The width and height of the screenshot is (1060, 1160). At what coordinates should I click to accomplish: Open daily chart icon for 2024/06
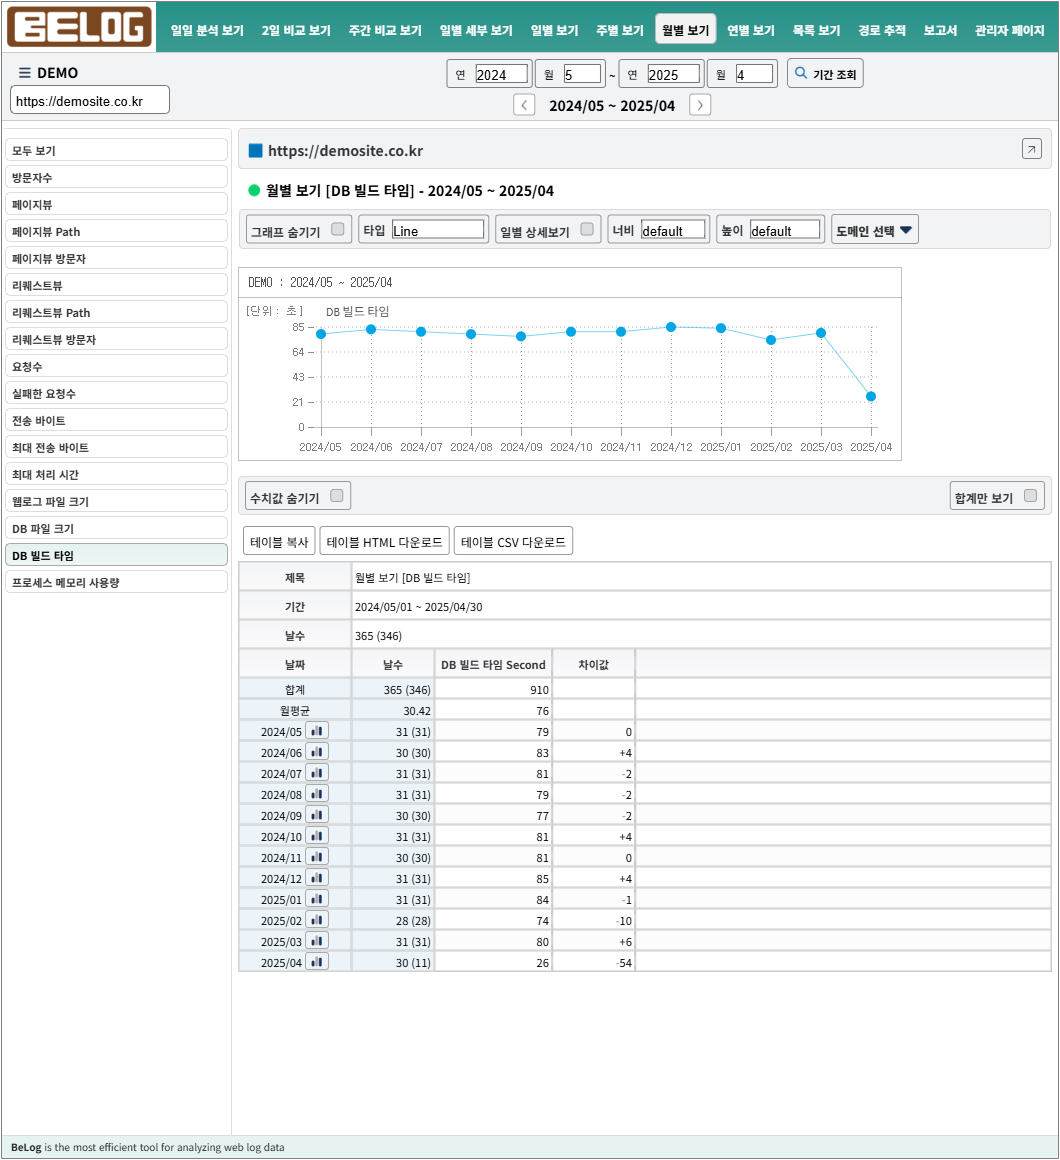point(317,752)
